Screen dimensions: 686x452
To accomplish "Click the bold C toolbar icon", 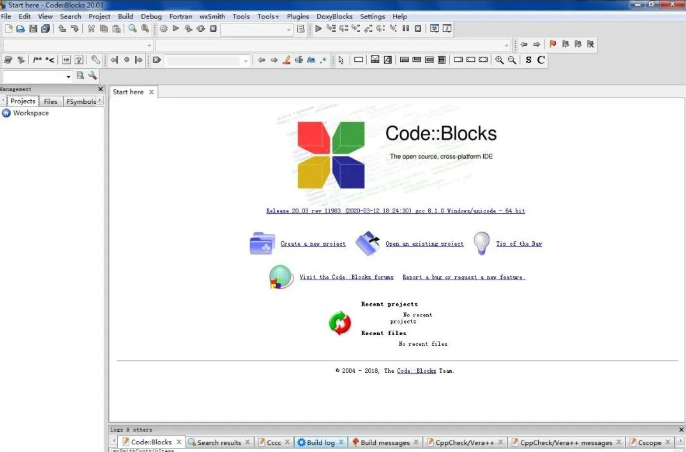I will point(541,60).
